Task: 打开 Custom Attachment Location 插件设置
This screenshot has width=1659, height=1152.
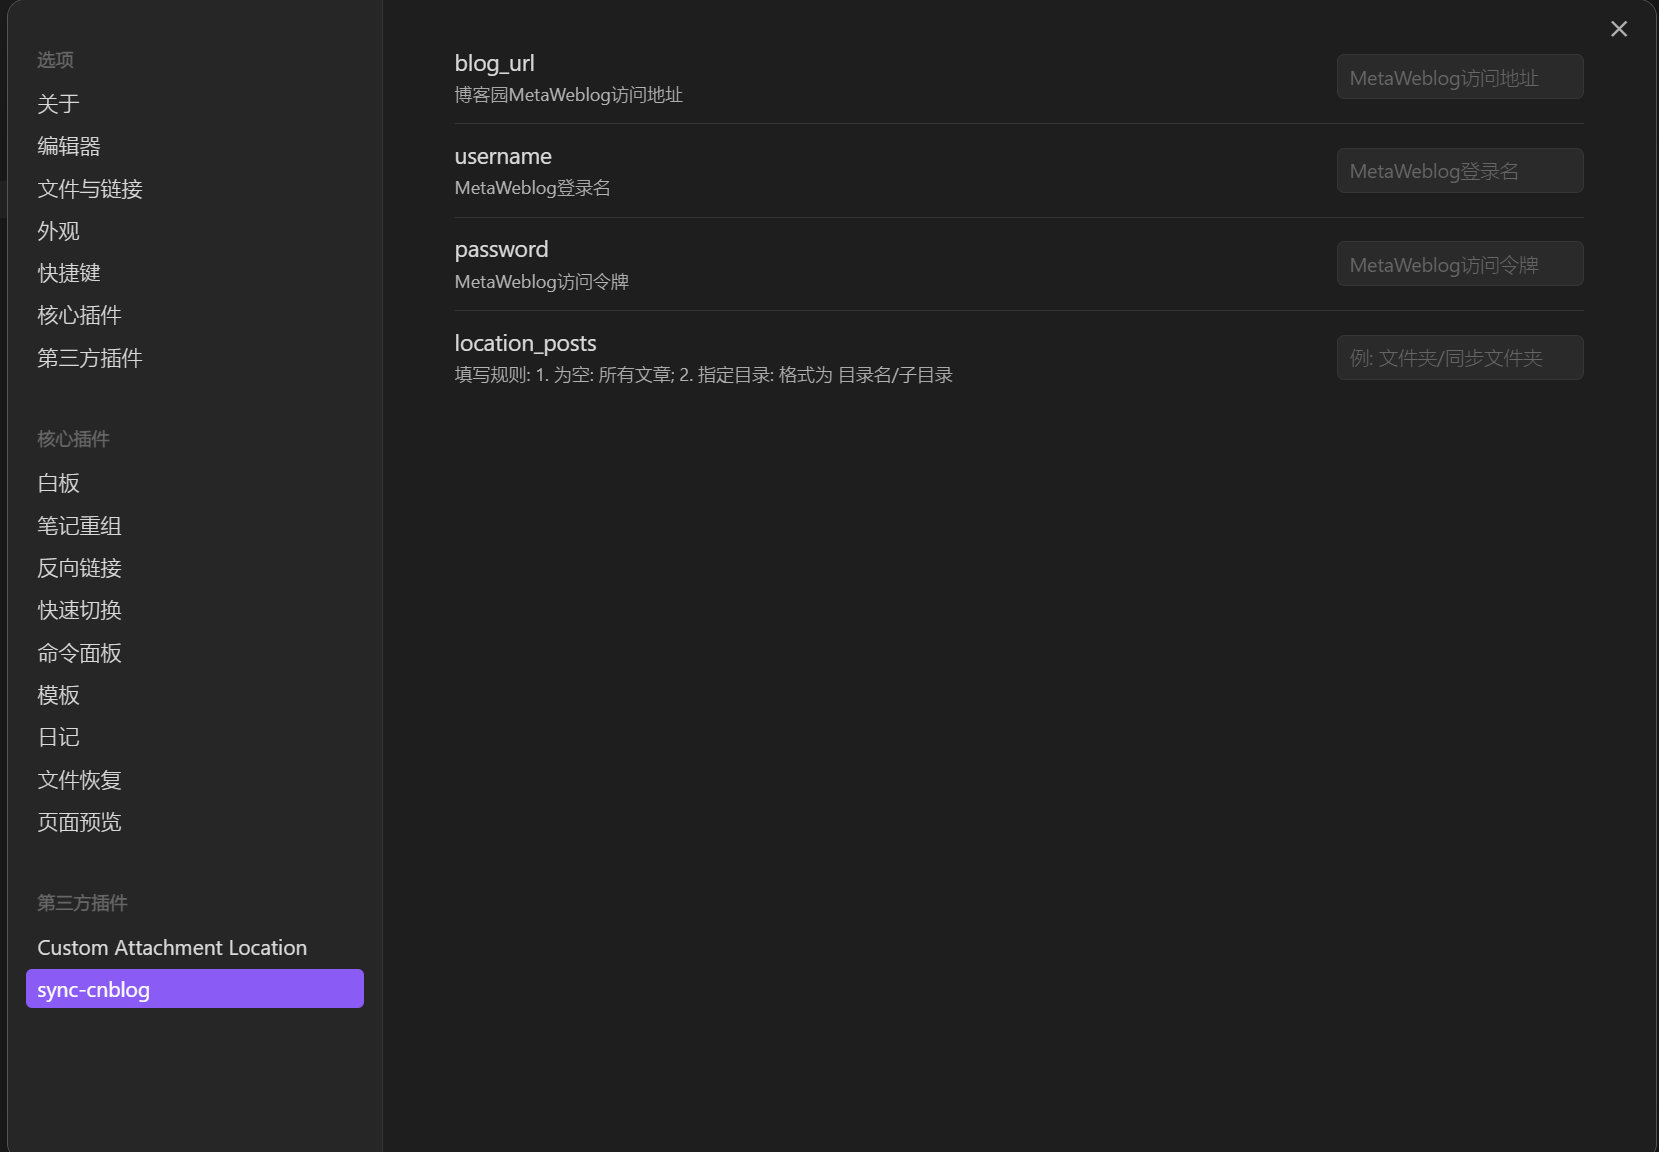Action: pos(171,947)
